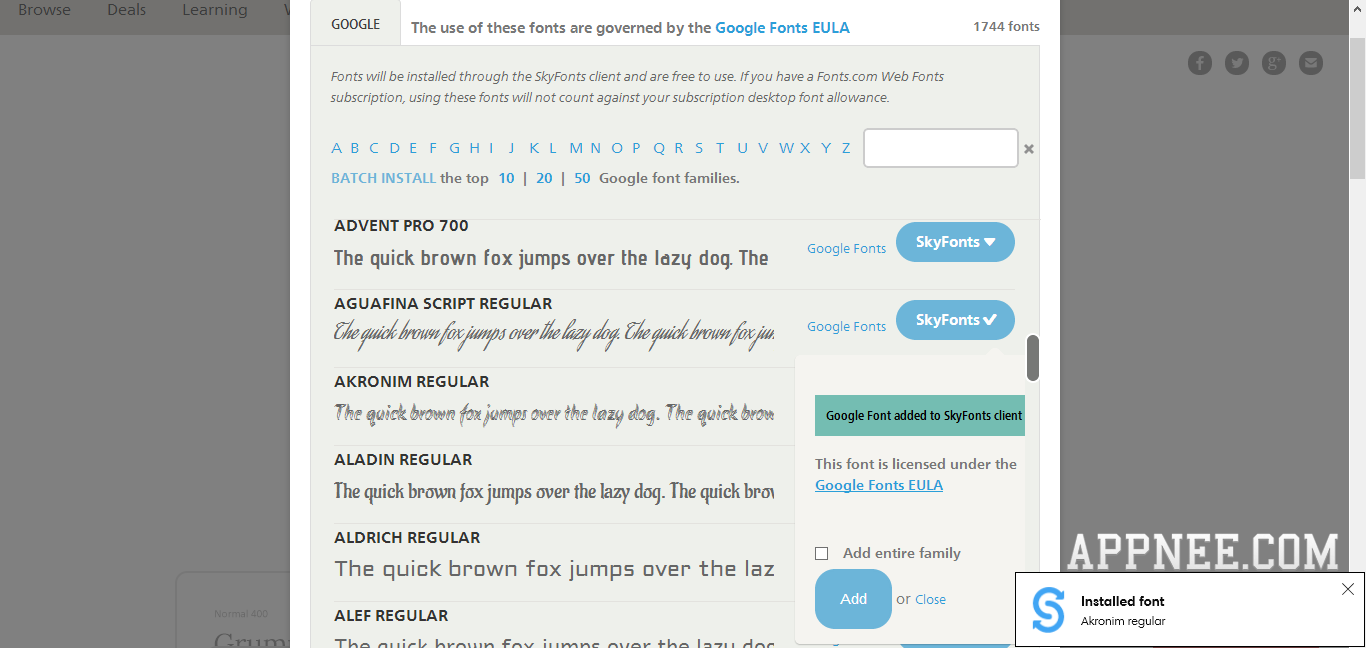Close the SkyFonts popup via Close link
This screenshot has width=1366, height=648.
[930, 600]
